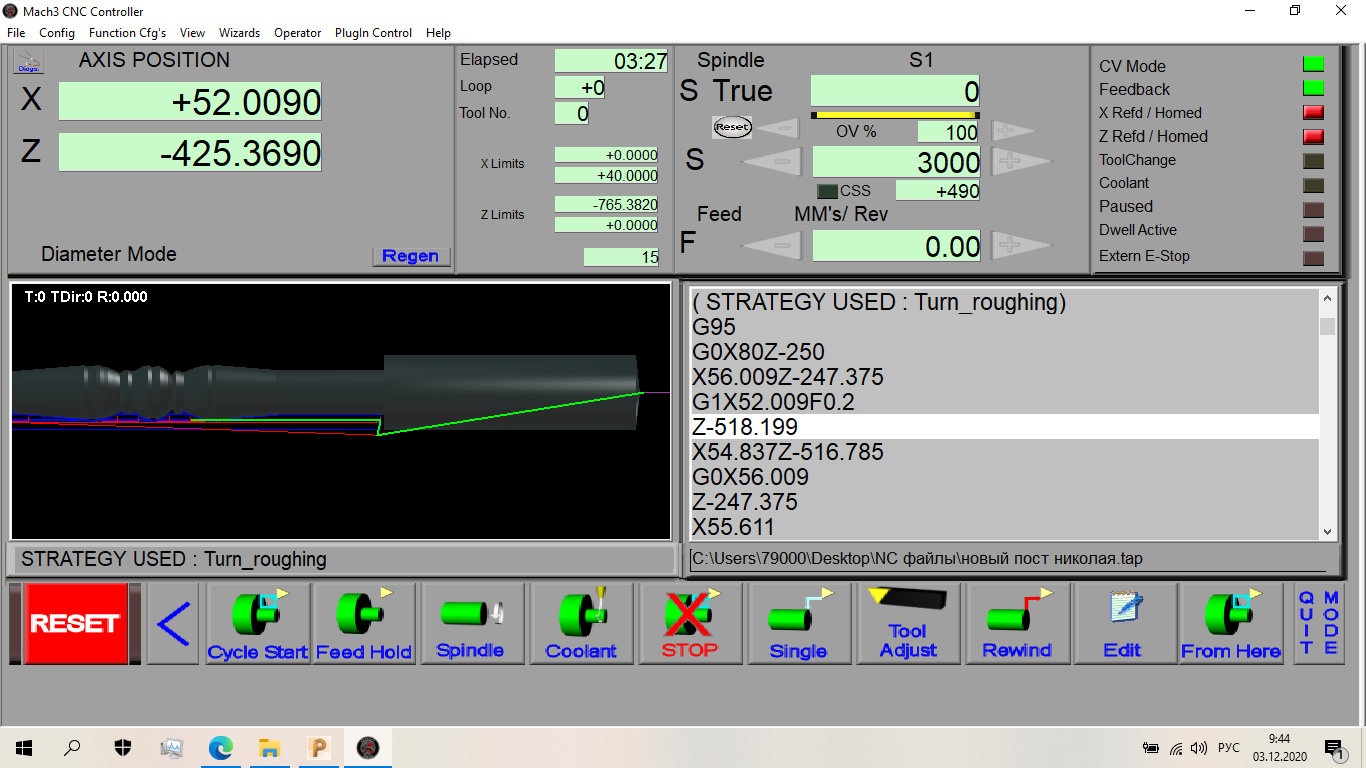The image size is (1366, 768).
Task: Rewind the G-code program
Action: pyautogui.click(x=1017, y=624)
